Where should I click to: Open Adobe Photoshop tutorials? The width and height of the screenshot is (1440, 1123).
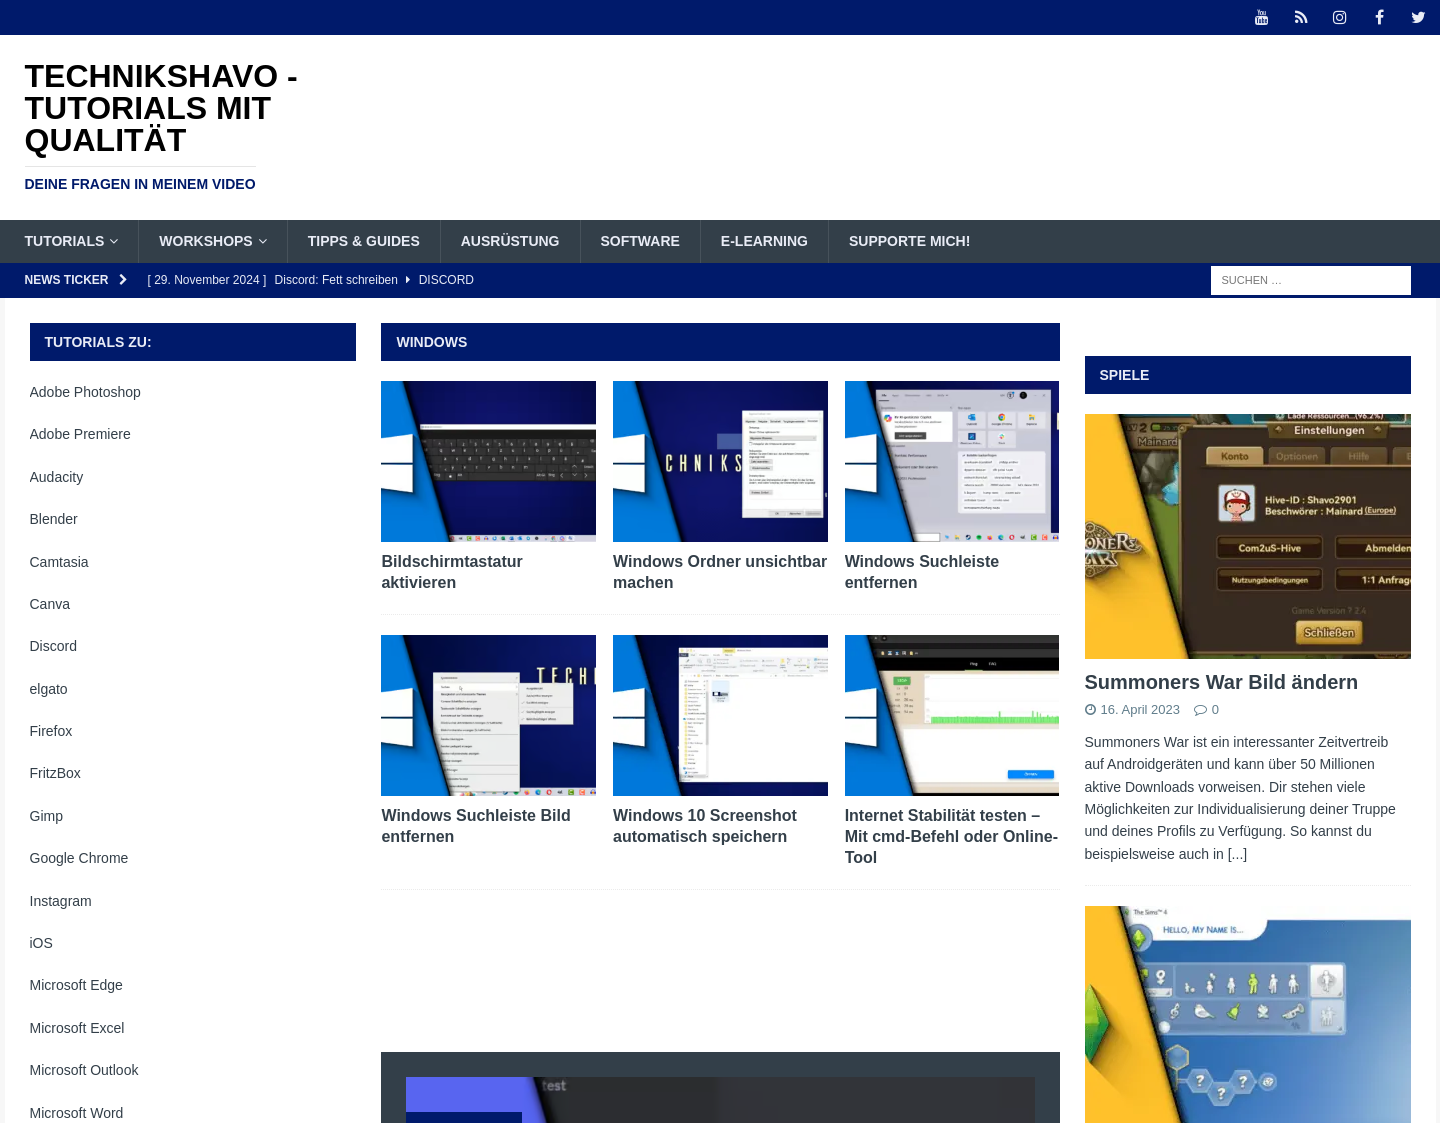85,392
